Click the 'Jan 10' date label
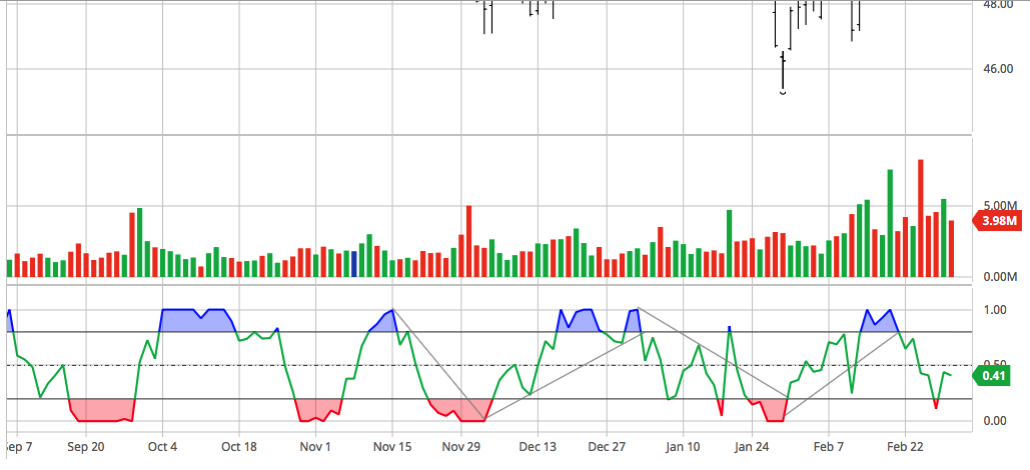Image resolution: width=1030 pixels, height=470 pixels. (x=683, y=446)
